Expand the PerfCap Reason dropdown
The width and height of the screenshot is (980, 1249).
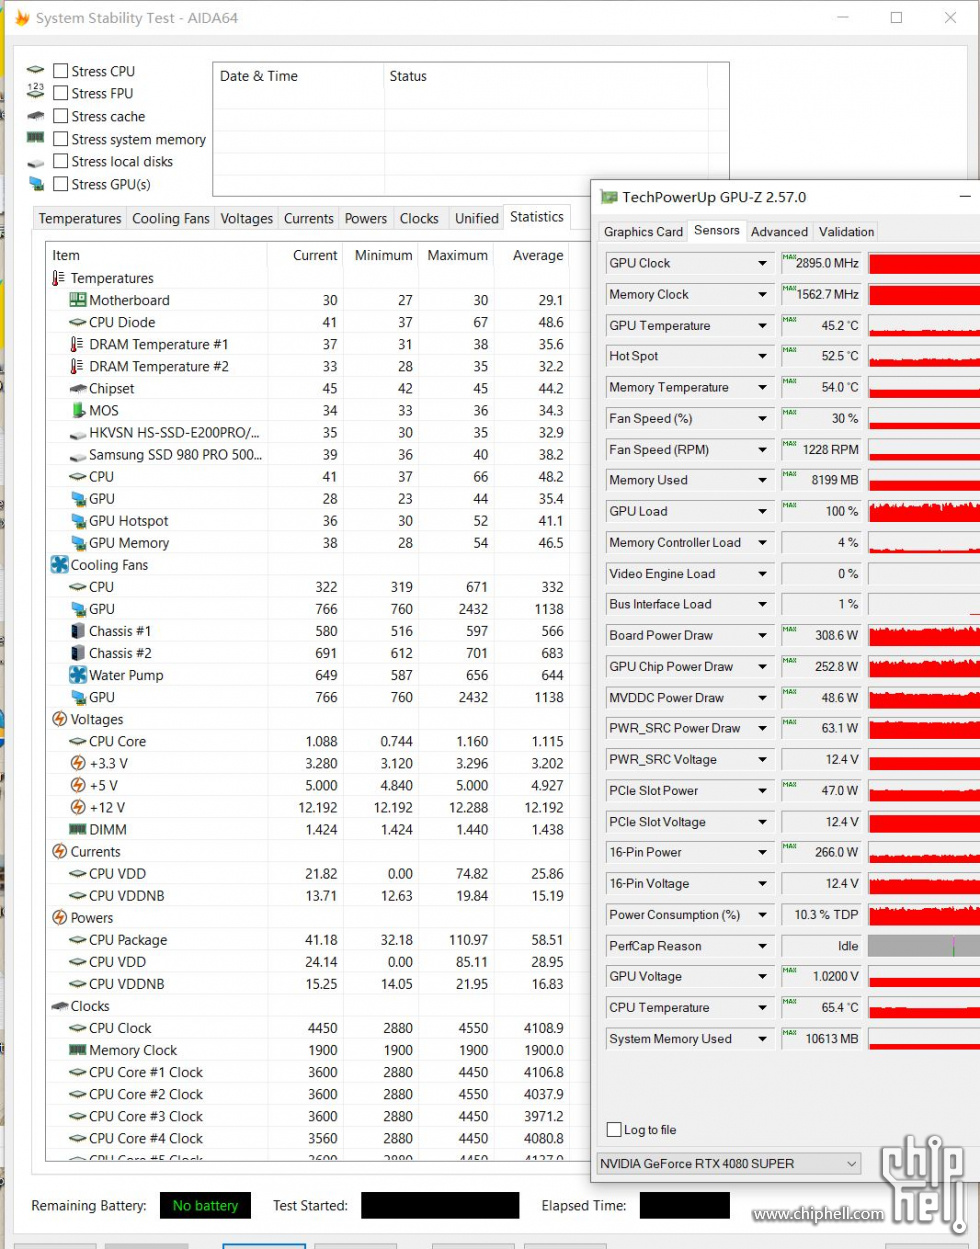point(762,946)
